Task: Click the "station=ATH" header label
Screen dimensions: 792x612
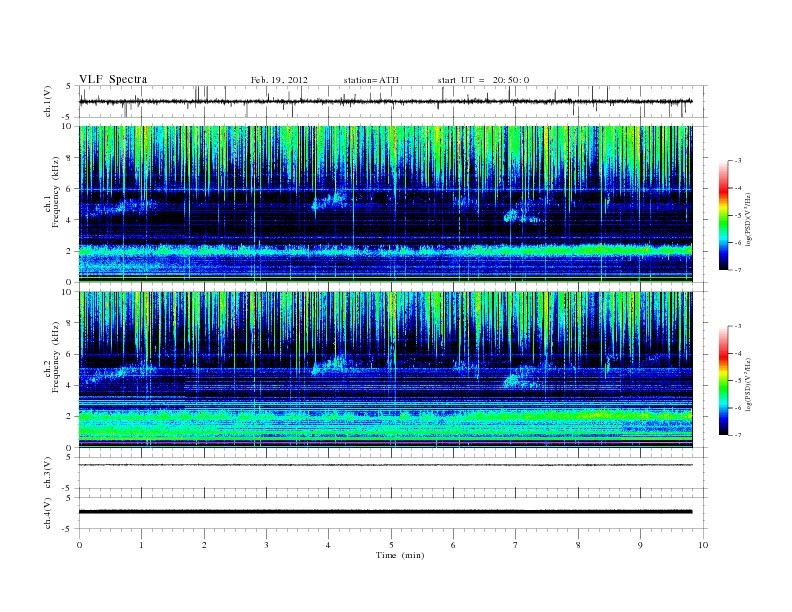Action: click(x=371, y=80)
